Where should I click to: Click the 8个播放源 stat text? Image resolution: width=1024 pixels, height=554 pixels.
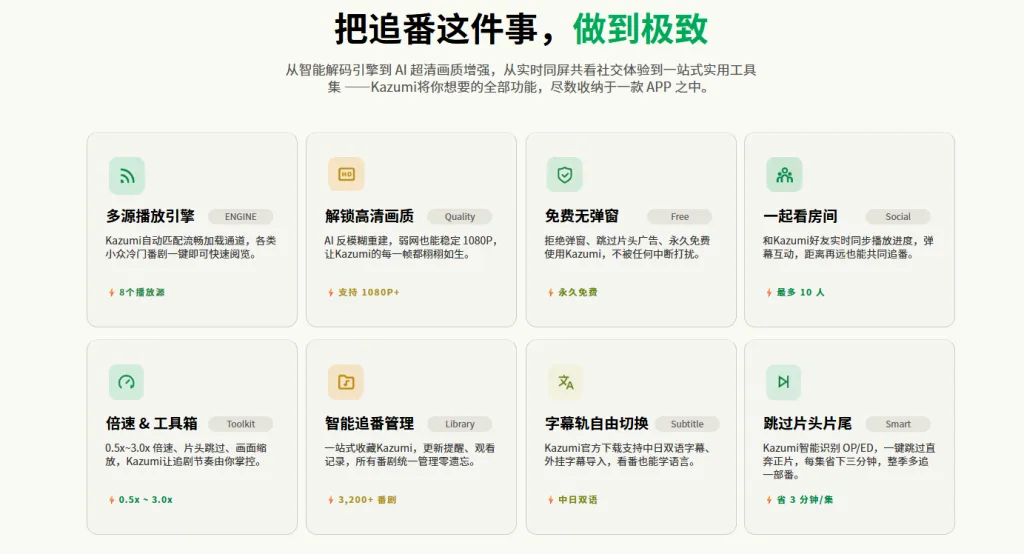[142, 293]
